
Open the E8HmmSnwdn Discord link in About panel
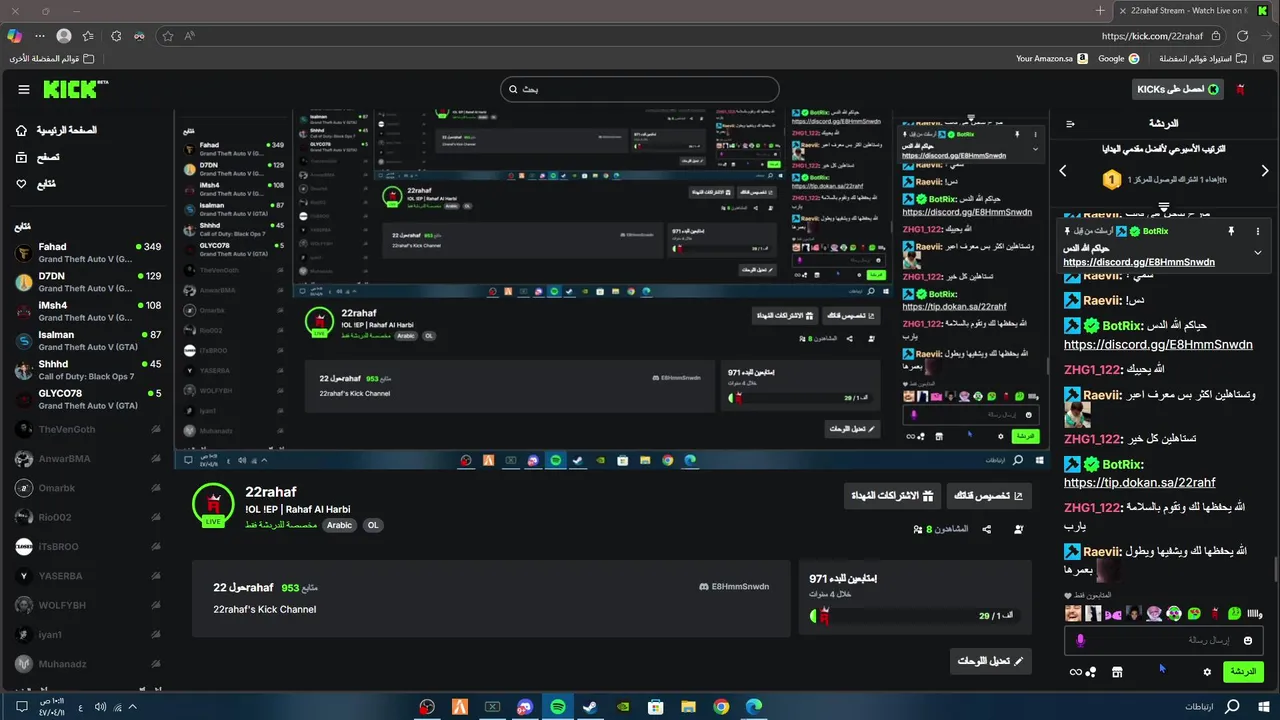734,587
